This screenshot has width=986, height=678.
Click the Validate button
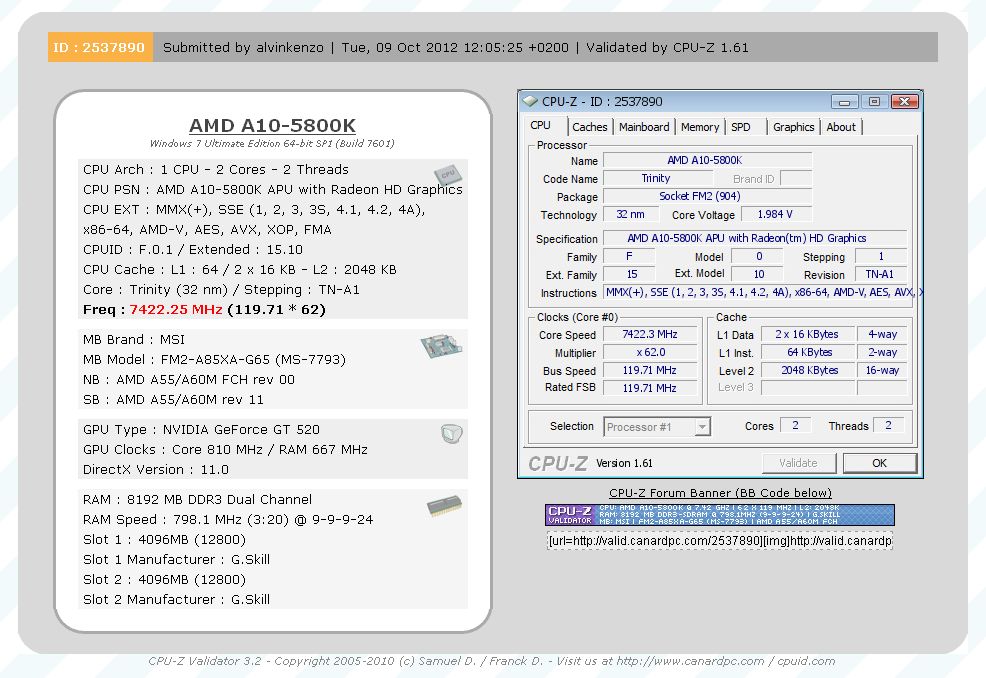click(x=798, y=463)
